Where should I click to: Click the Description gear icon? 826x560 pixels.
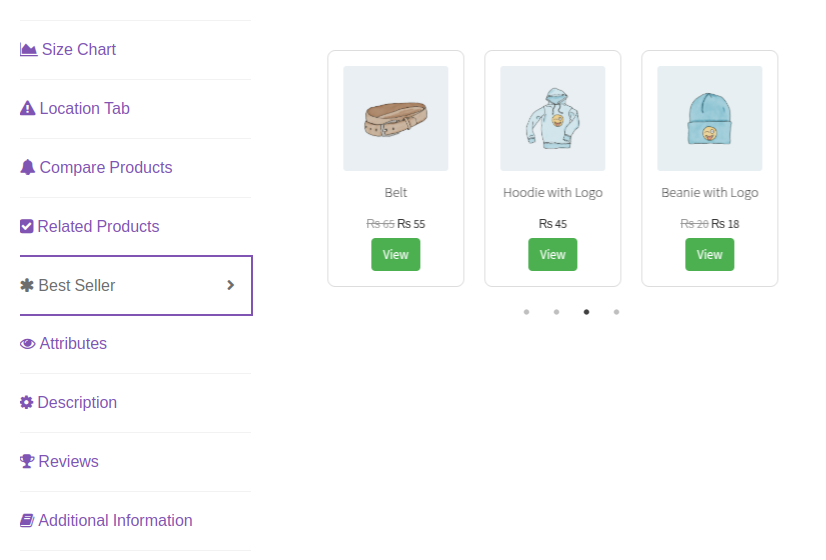point(27,403)
